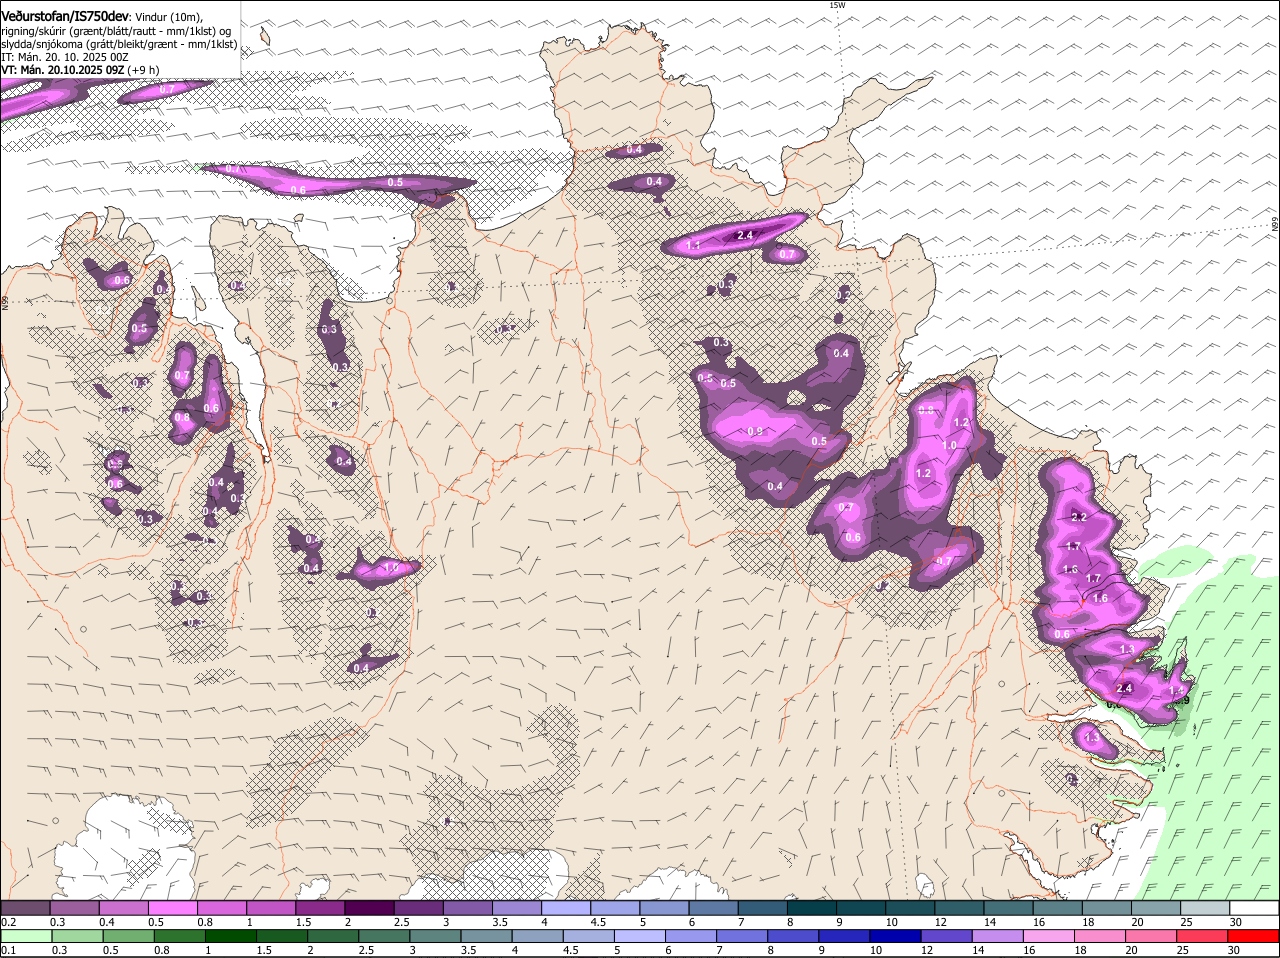Pick top-row legend swatch between 1 and 1.5
The width and height of the screenshot is (1280, 958).
click(270, 908)
